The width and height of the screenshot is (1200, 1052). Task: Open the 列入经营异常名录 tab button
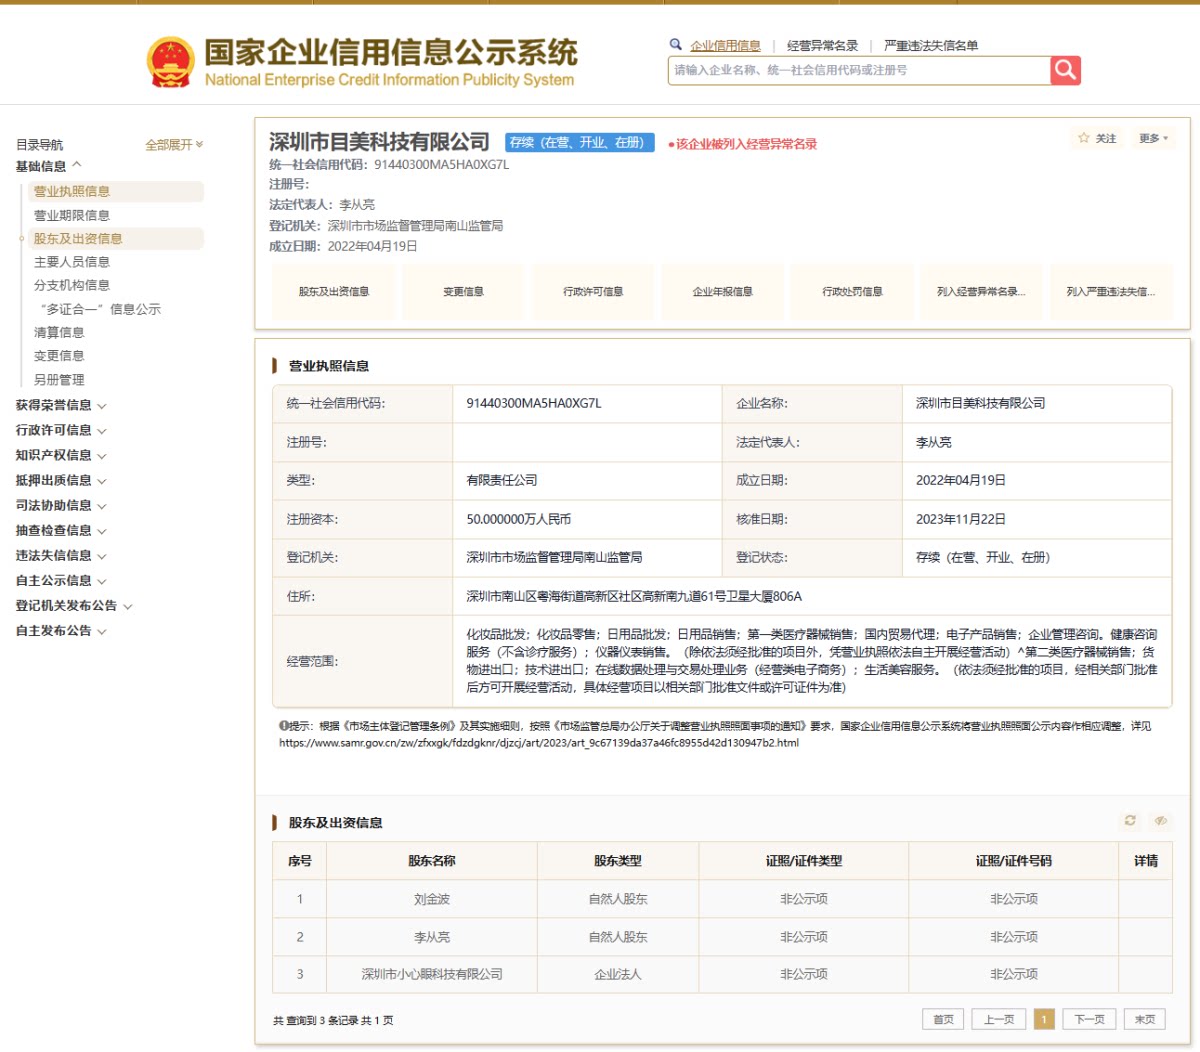point(981,292)
